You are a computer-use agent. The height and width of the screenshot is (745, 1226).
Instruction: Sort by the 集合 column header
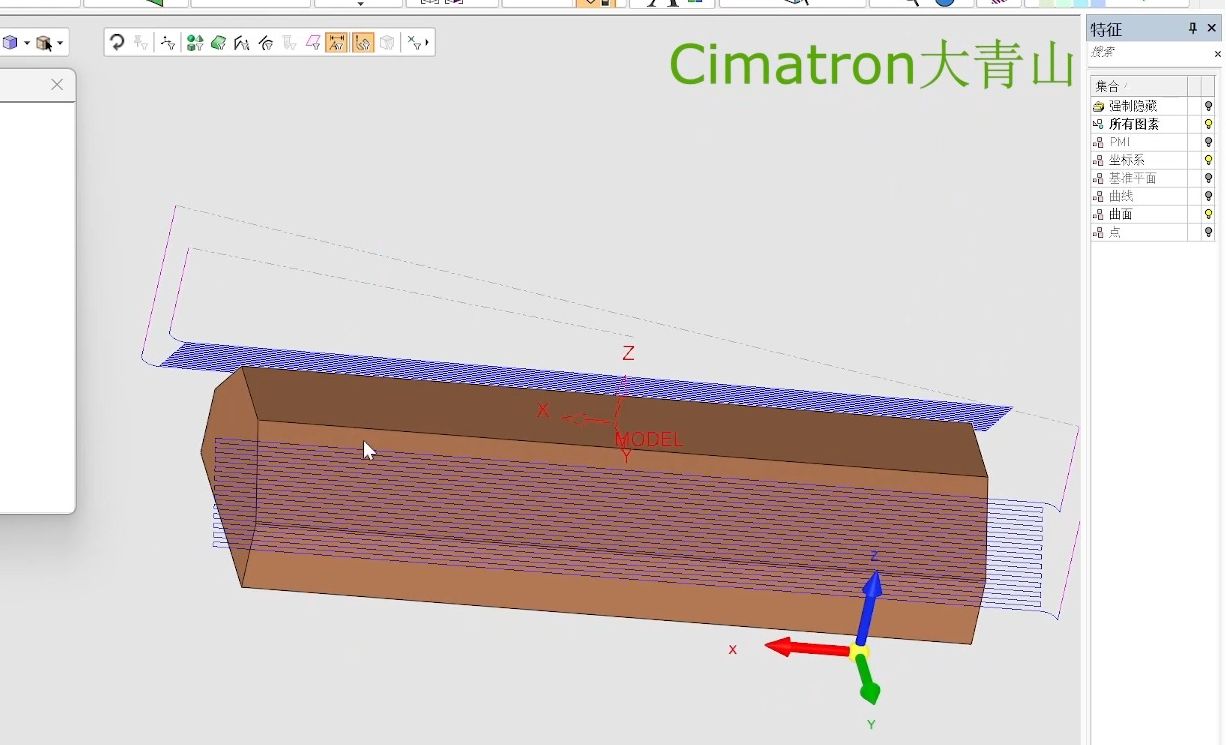(x=1137, y=86)
